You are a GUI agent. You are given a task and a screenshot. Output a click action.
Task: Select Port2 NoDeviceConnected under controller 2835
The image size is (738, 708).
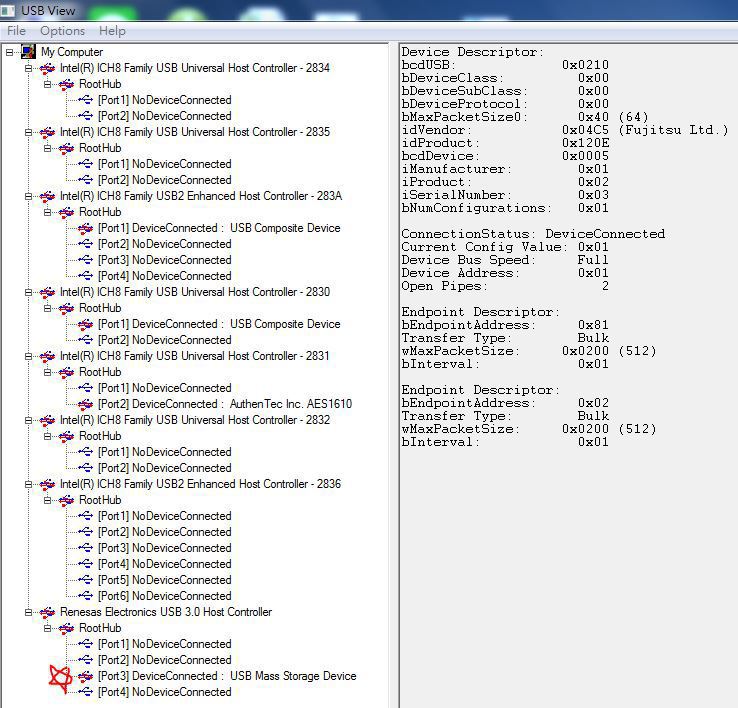coord(165,180)
